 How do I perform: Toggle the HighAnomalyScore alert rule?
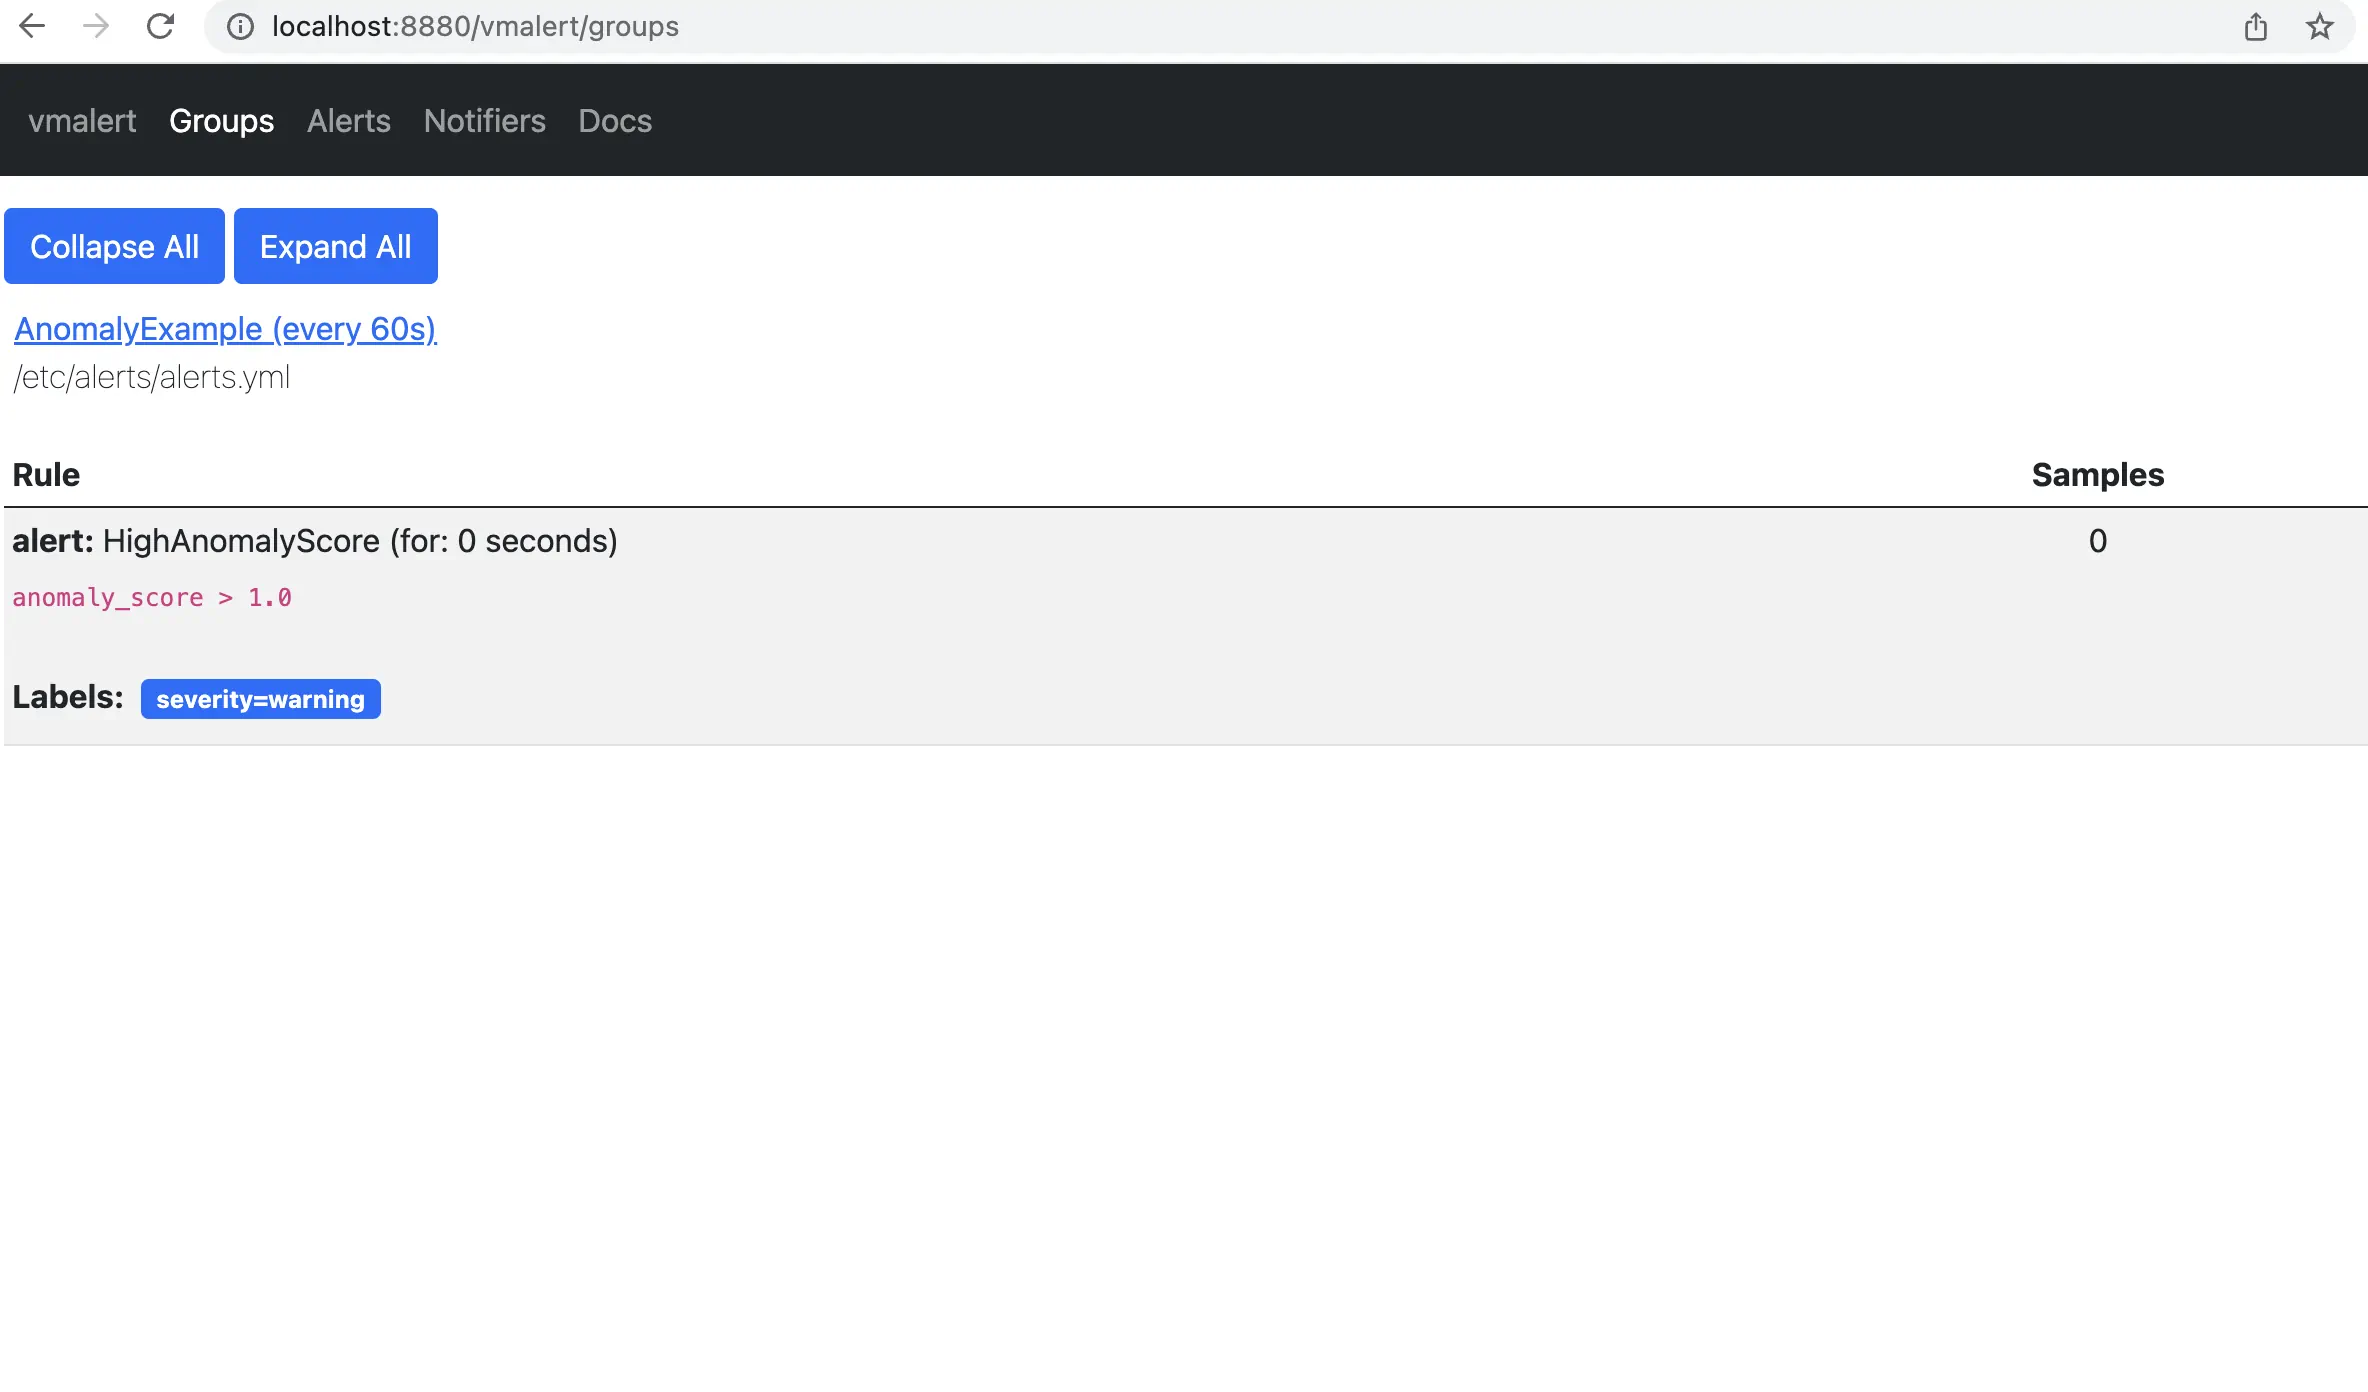pyautogui.click(x=315, y=540)
